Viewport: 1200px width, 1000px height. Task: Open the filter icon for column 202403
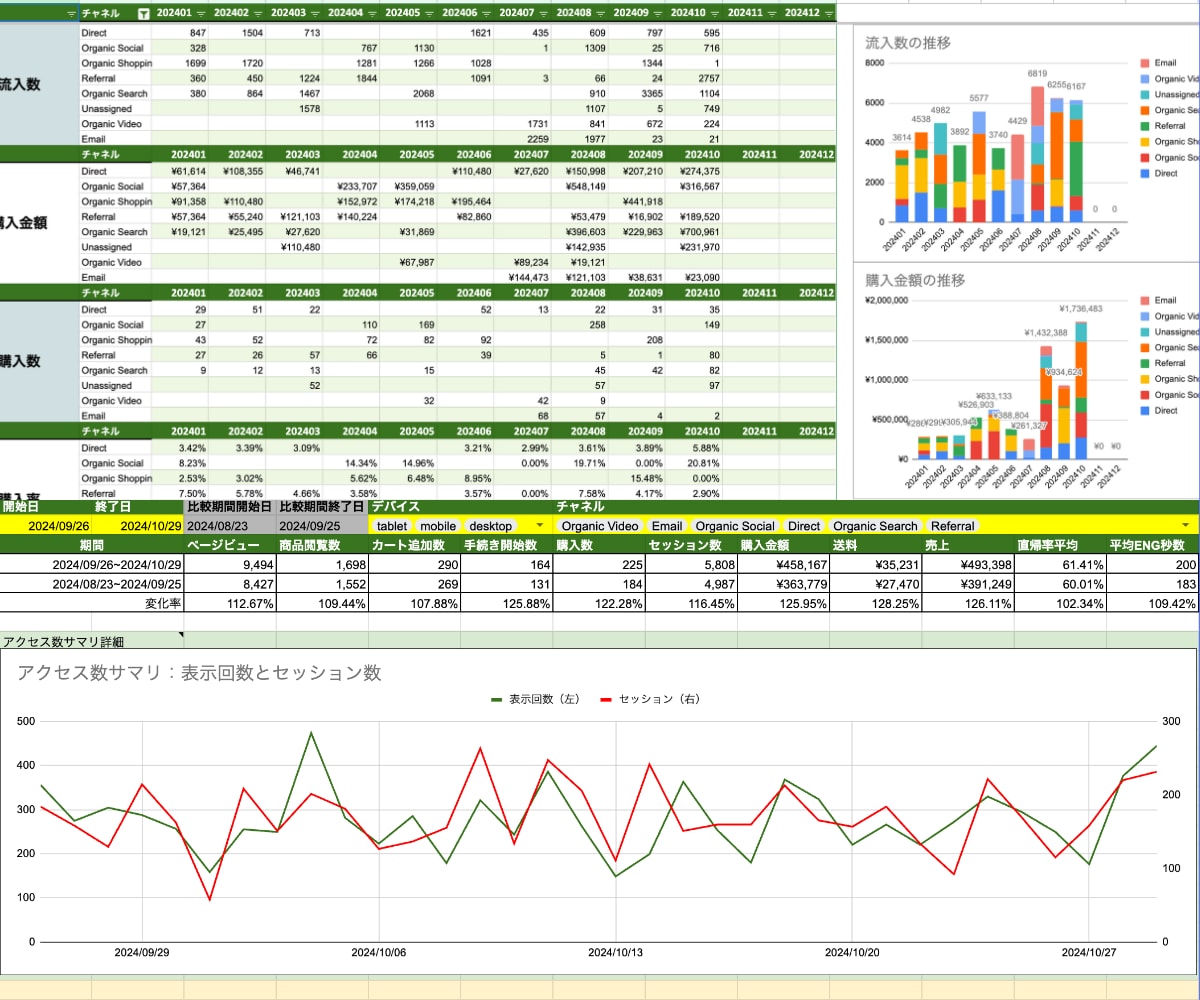tap(316, 14)
